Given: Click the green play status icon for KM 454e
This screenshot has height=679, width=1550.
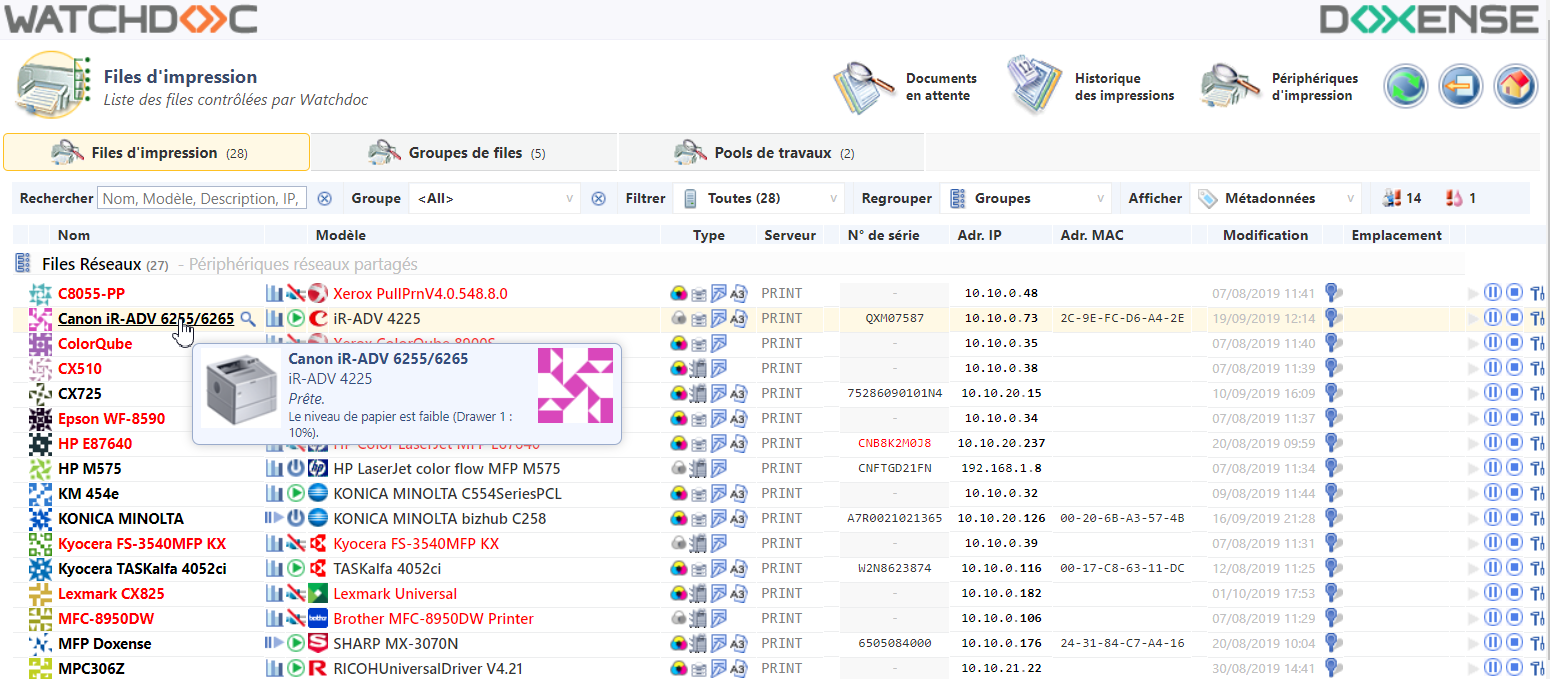Looking at the screenshot, I should (296, 494).
